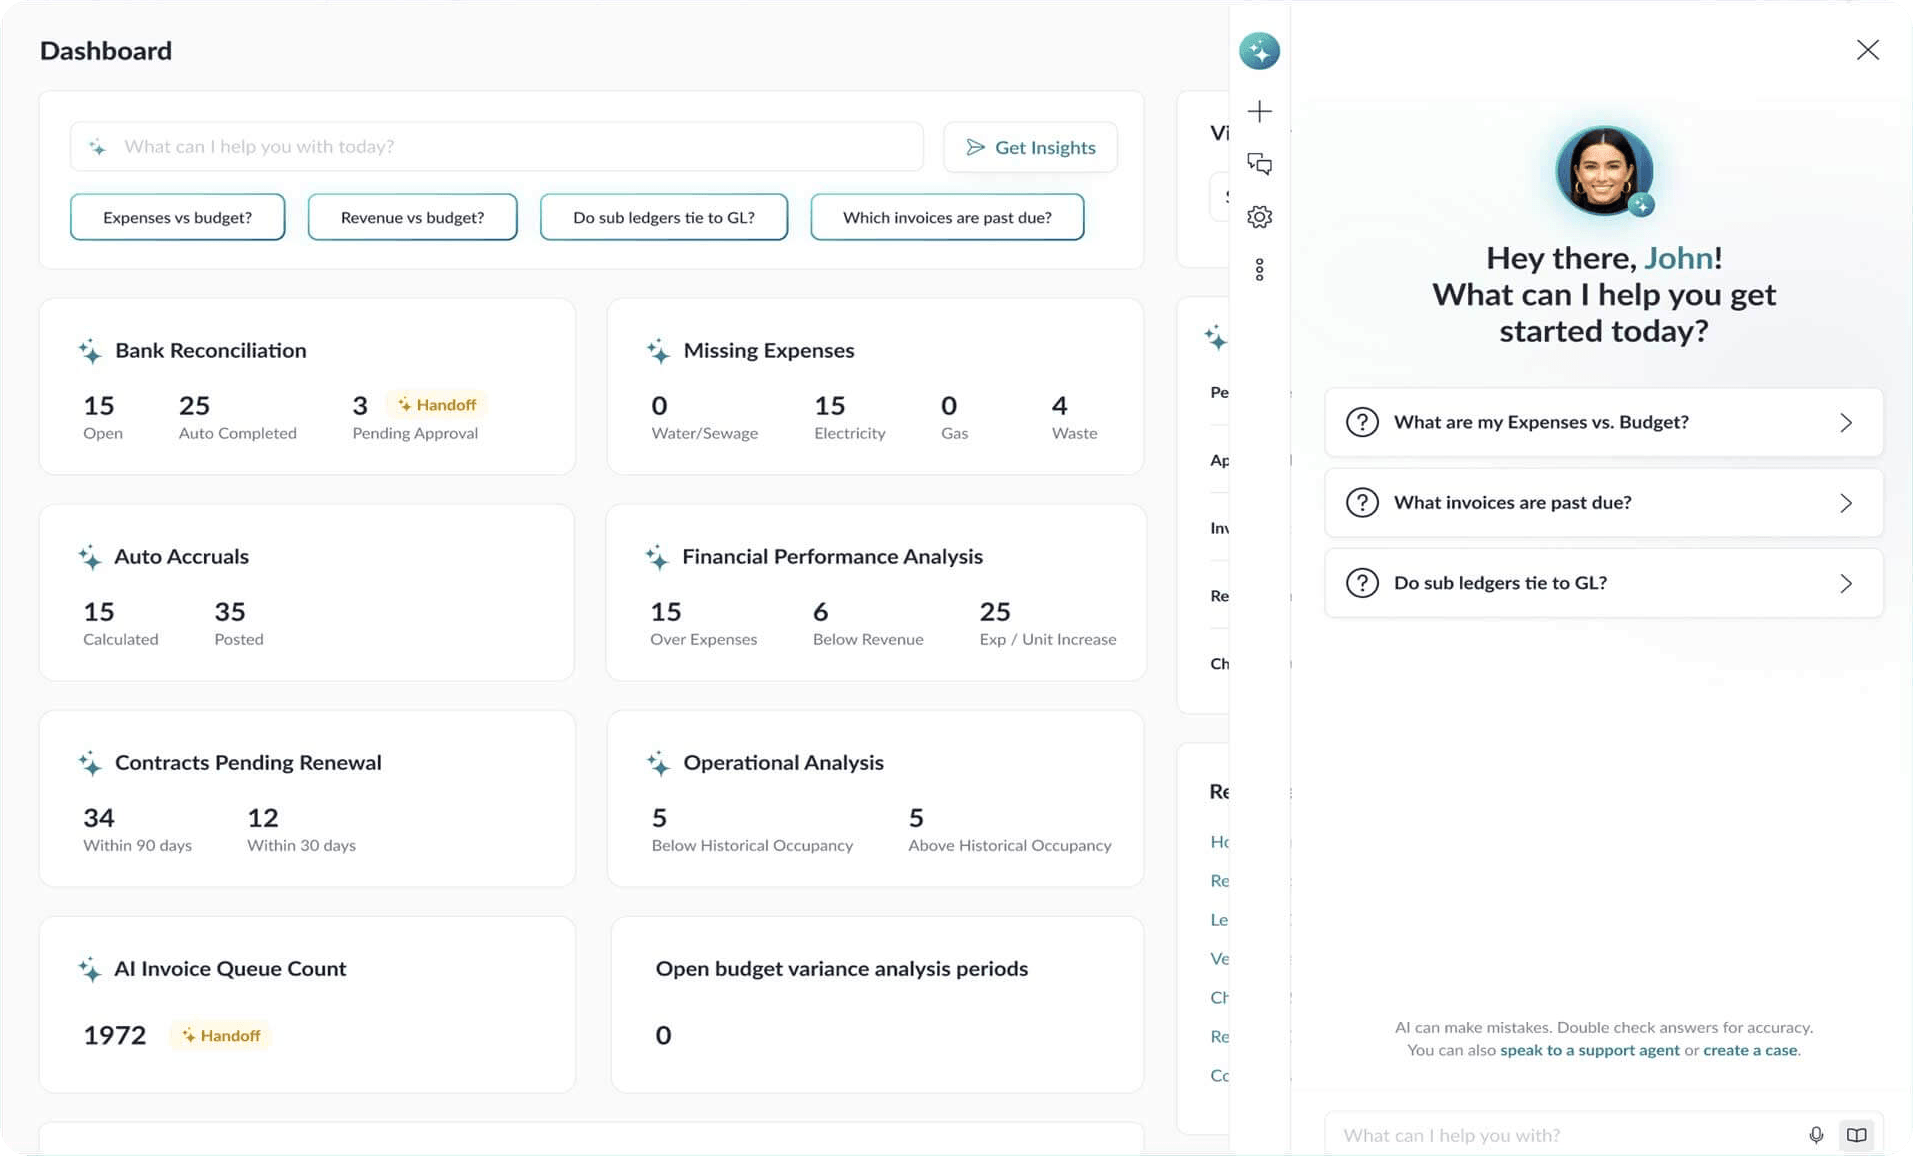The height and width of the screenshot is (1156, 1913).
Task: Click Handoff badge next to 1972
Action: 220,1036
